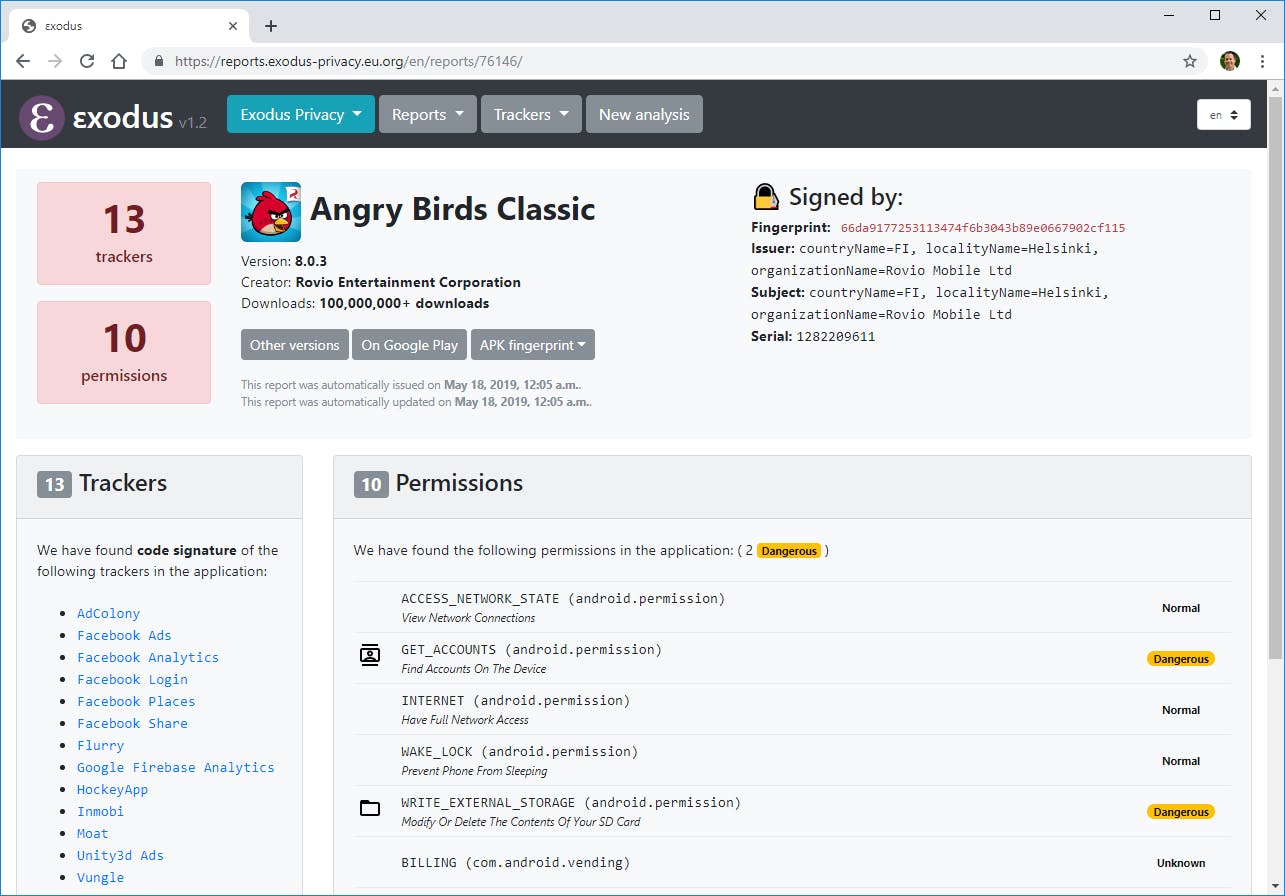Click the WRITE_EXTERNAL_STORAGE folder icon

[370, 808]
